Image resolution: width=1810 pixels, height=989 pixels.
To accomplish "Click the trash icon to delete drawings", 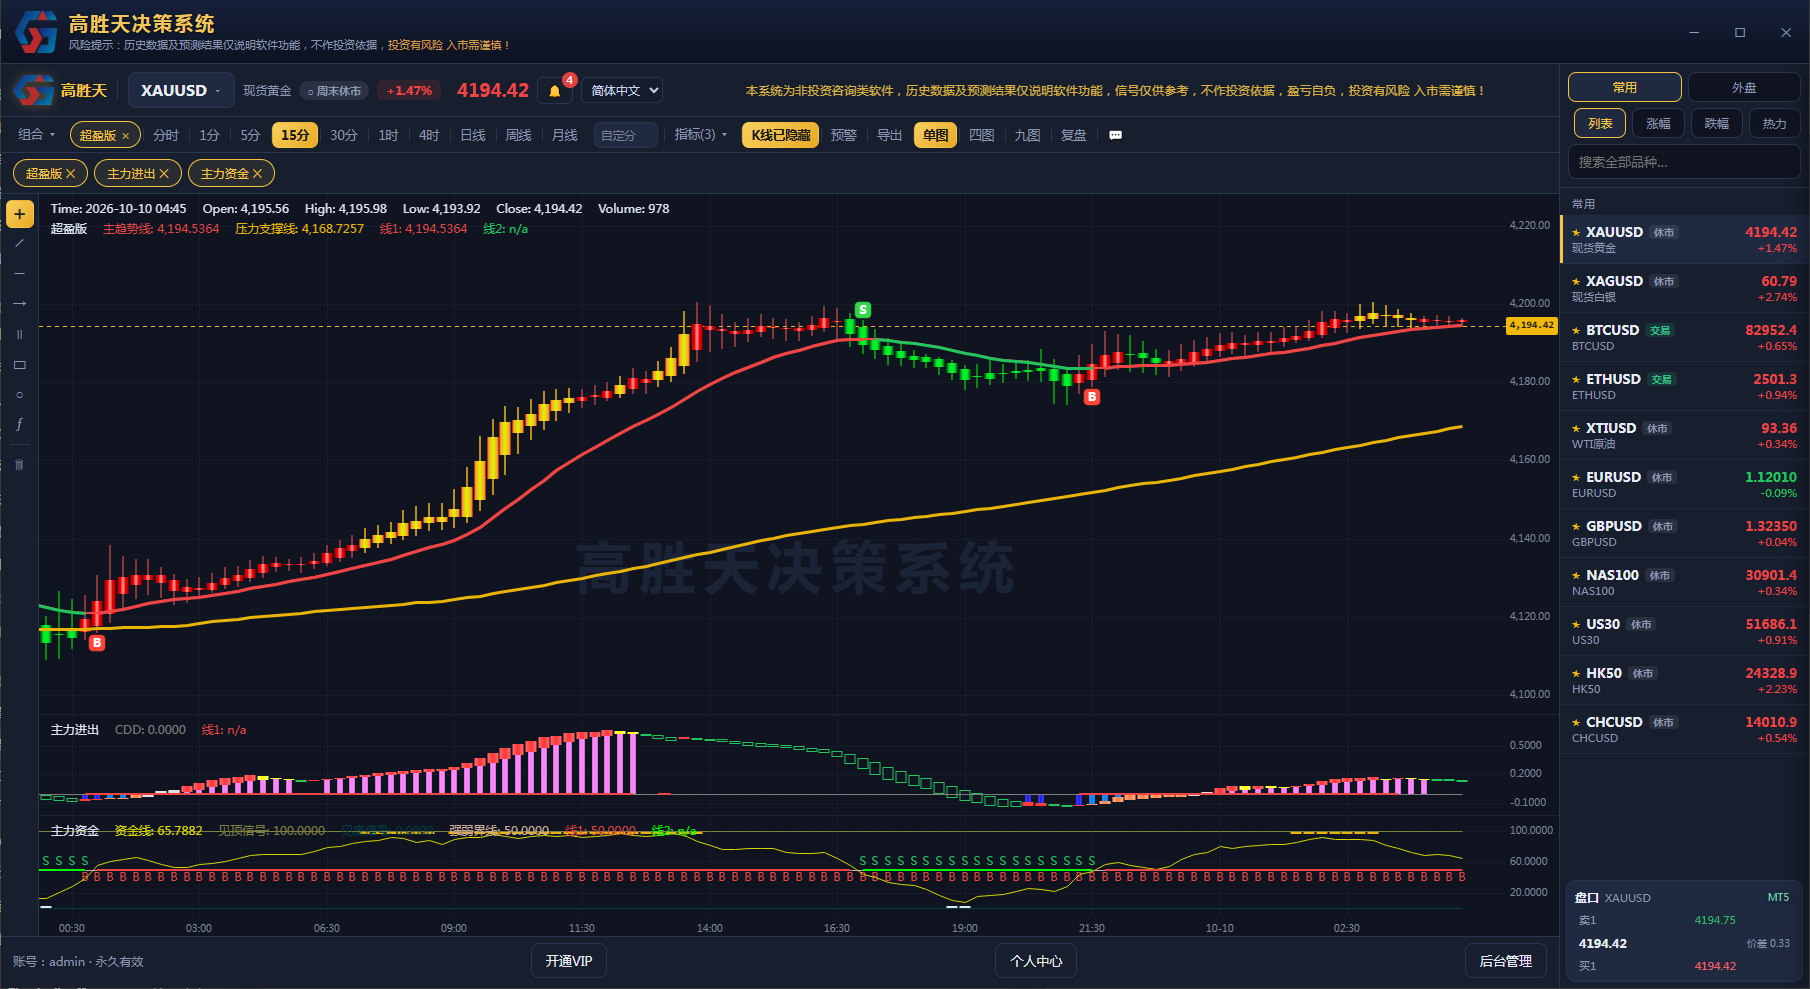I will (x=19, y=464).
